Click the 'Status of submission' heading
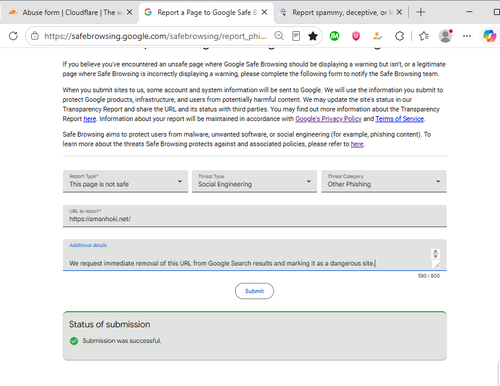Screen dimensions: 500x386 point(109,324)
